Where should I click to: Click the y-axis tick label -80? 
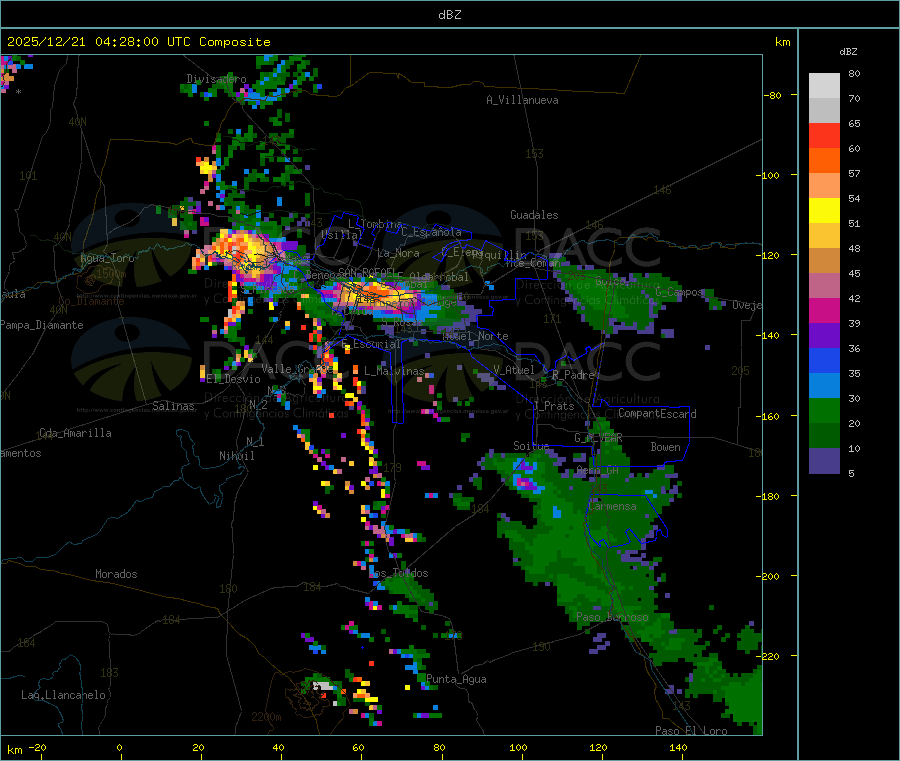[x=773, y=95]
